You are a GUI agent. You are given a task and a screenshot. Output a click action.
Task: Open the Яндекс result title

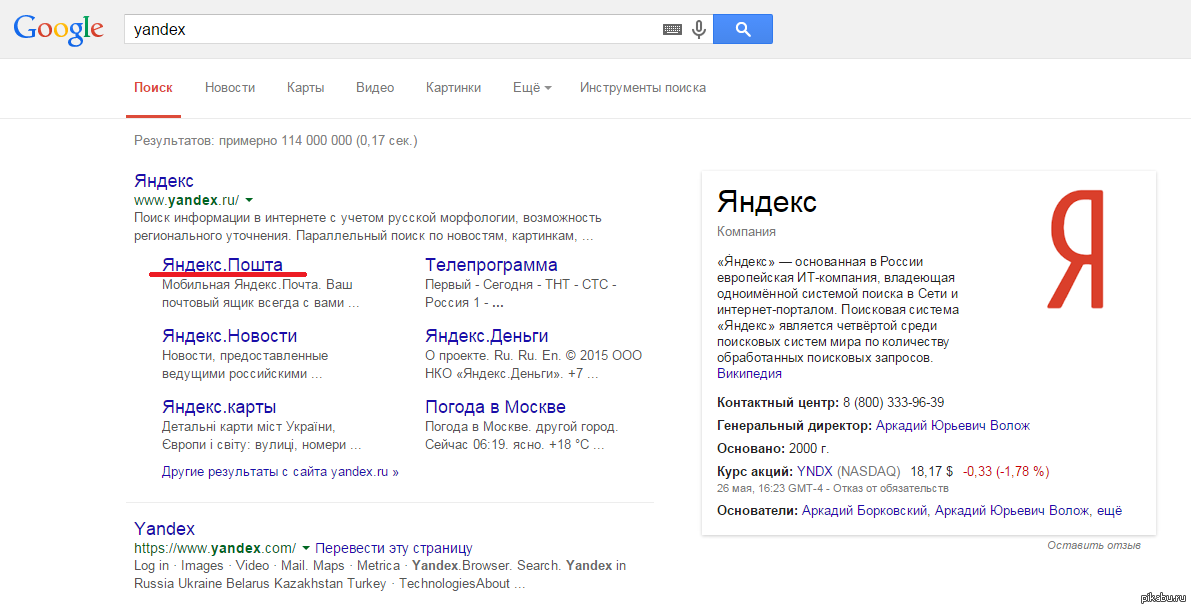pyautogui.click(x=164, y=181)
